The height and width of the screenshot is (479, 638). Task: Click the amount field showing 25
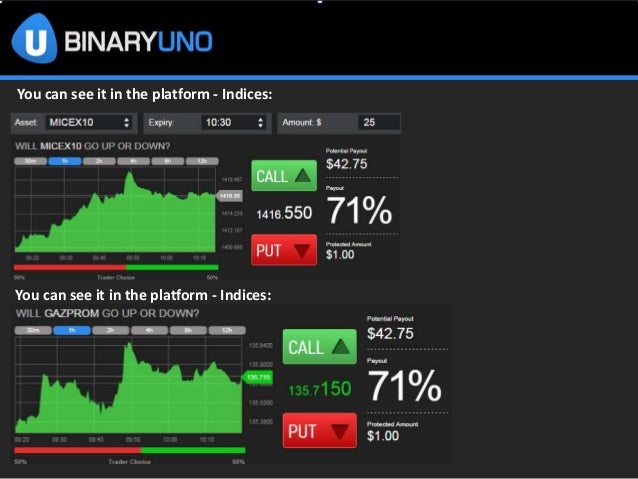[379, 122]
